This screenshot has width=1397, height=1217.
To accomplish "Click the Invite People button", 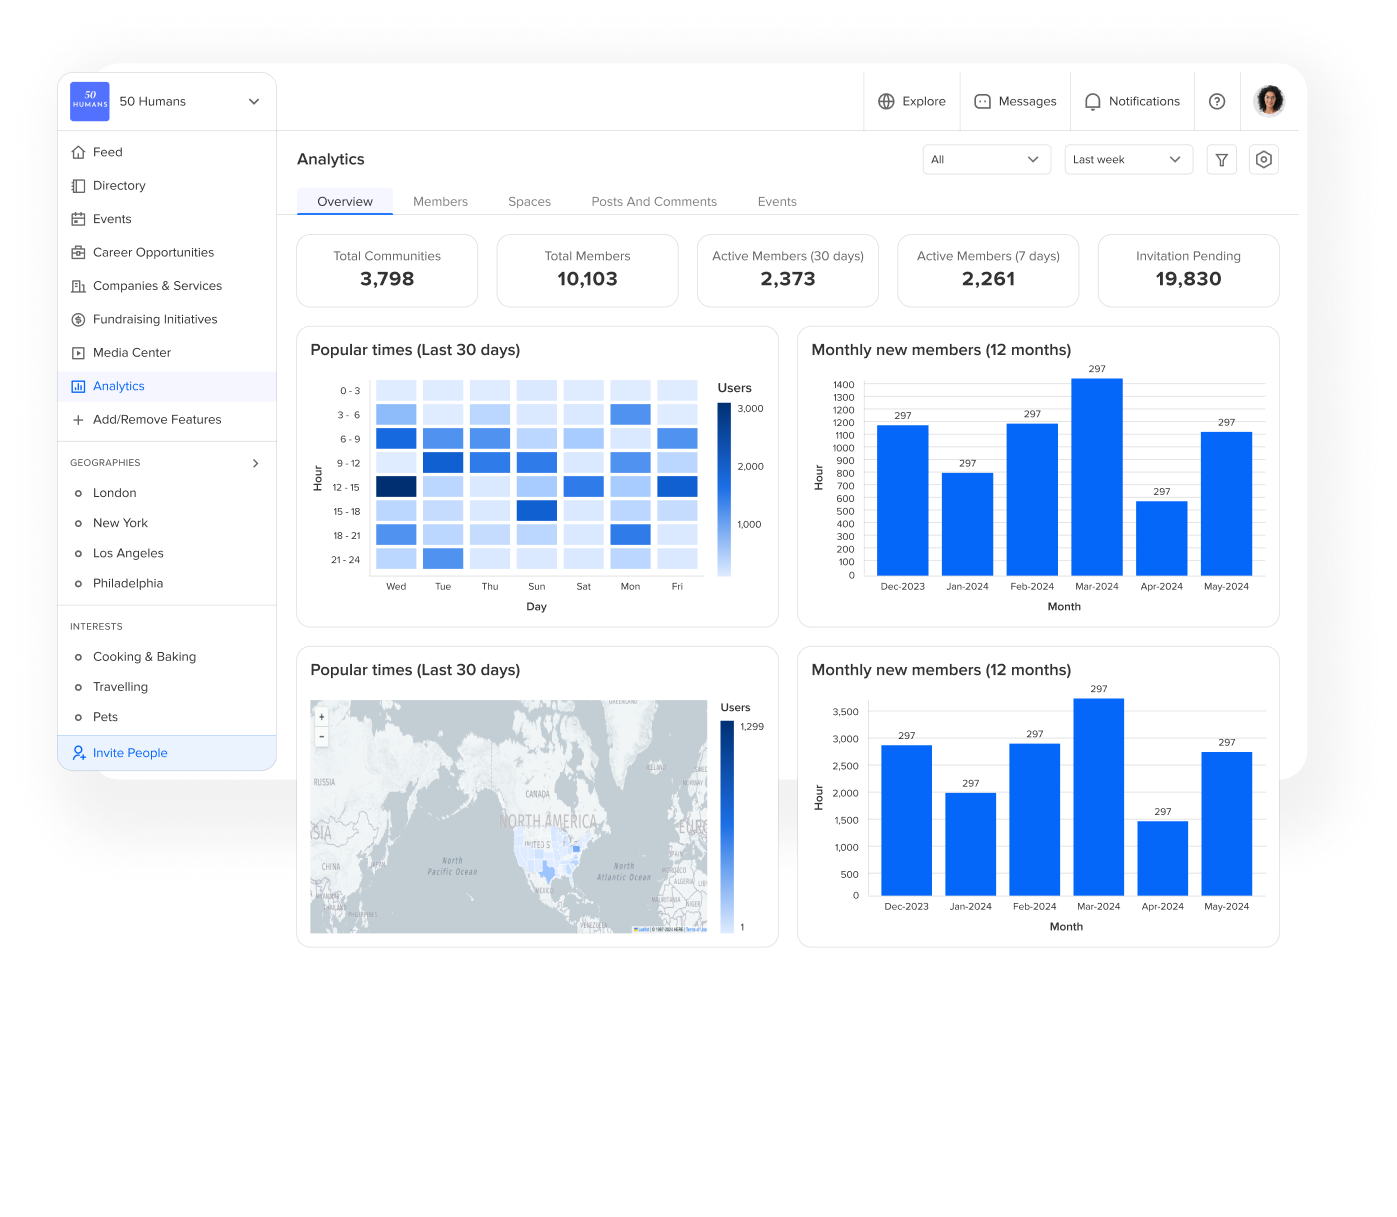I will click(x=167, y=753).
